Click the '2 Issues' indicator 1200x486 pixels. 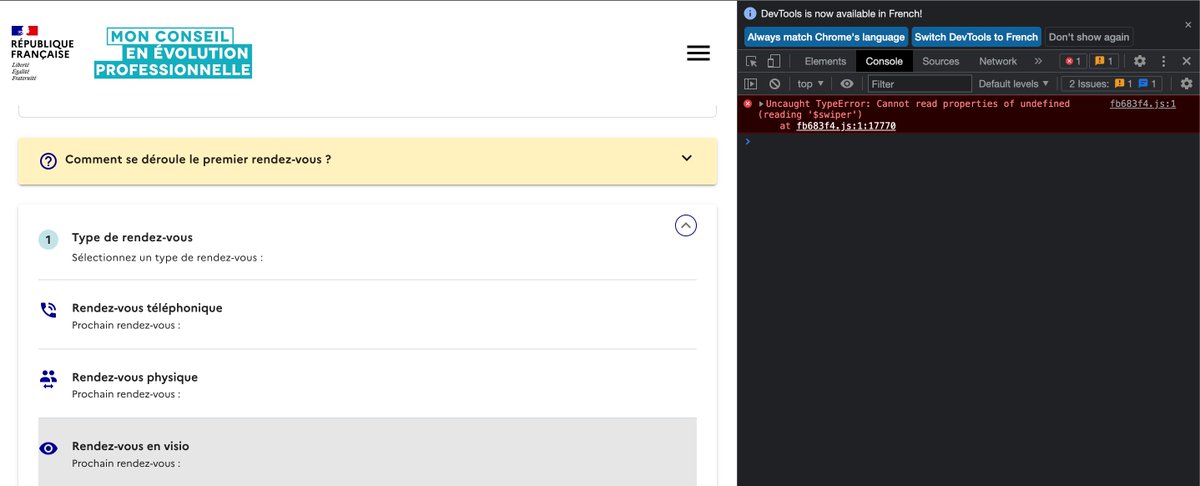coord(1112,84)
